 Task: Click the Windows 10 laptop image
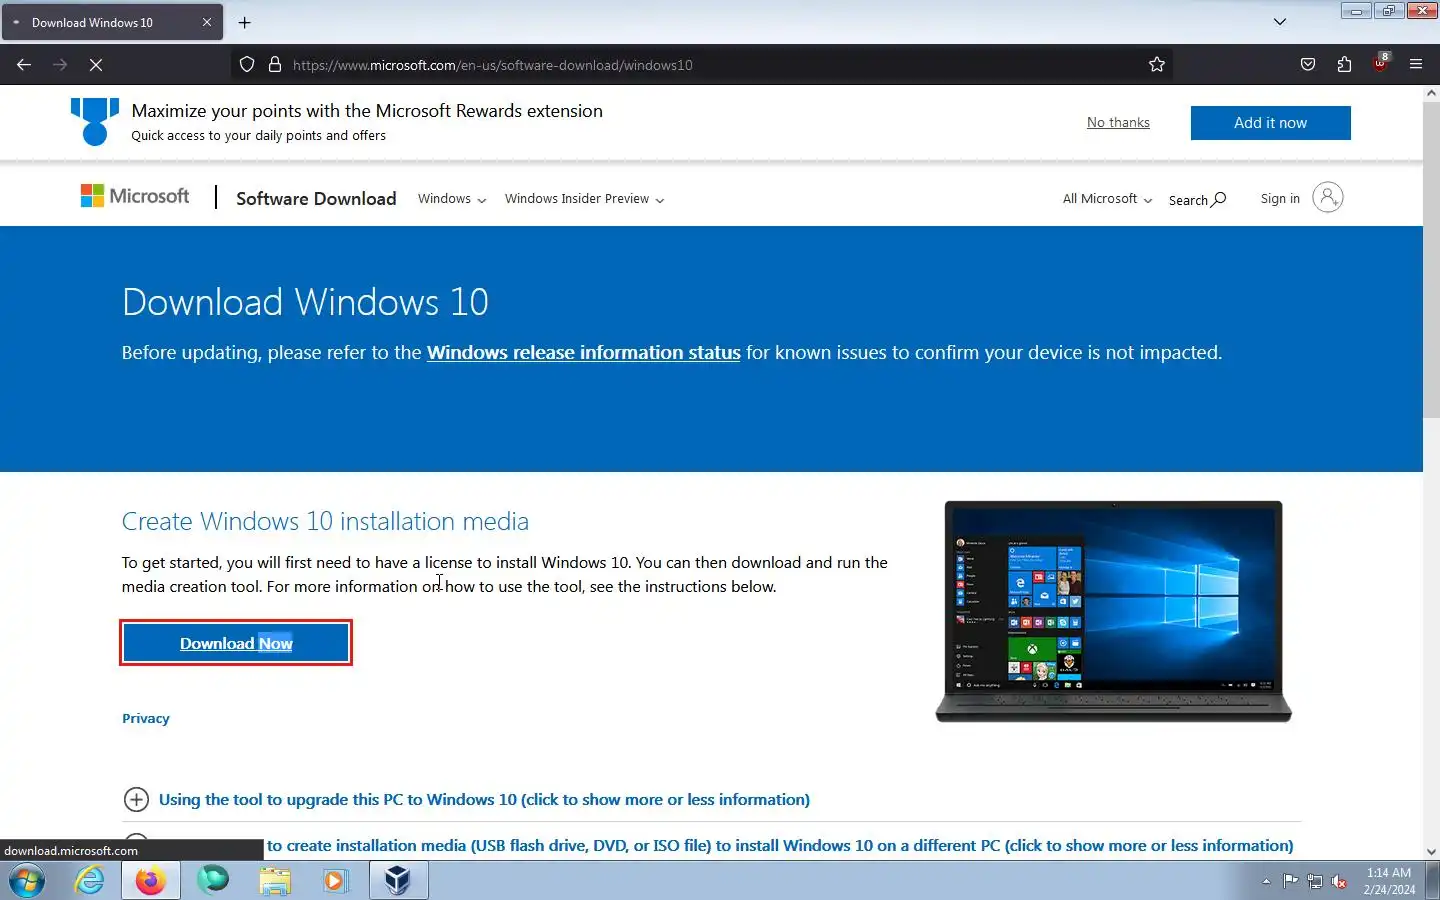pos(1113,611)
